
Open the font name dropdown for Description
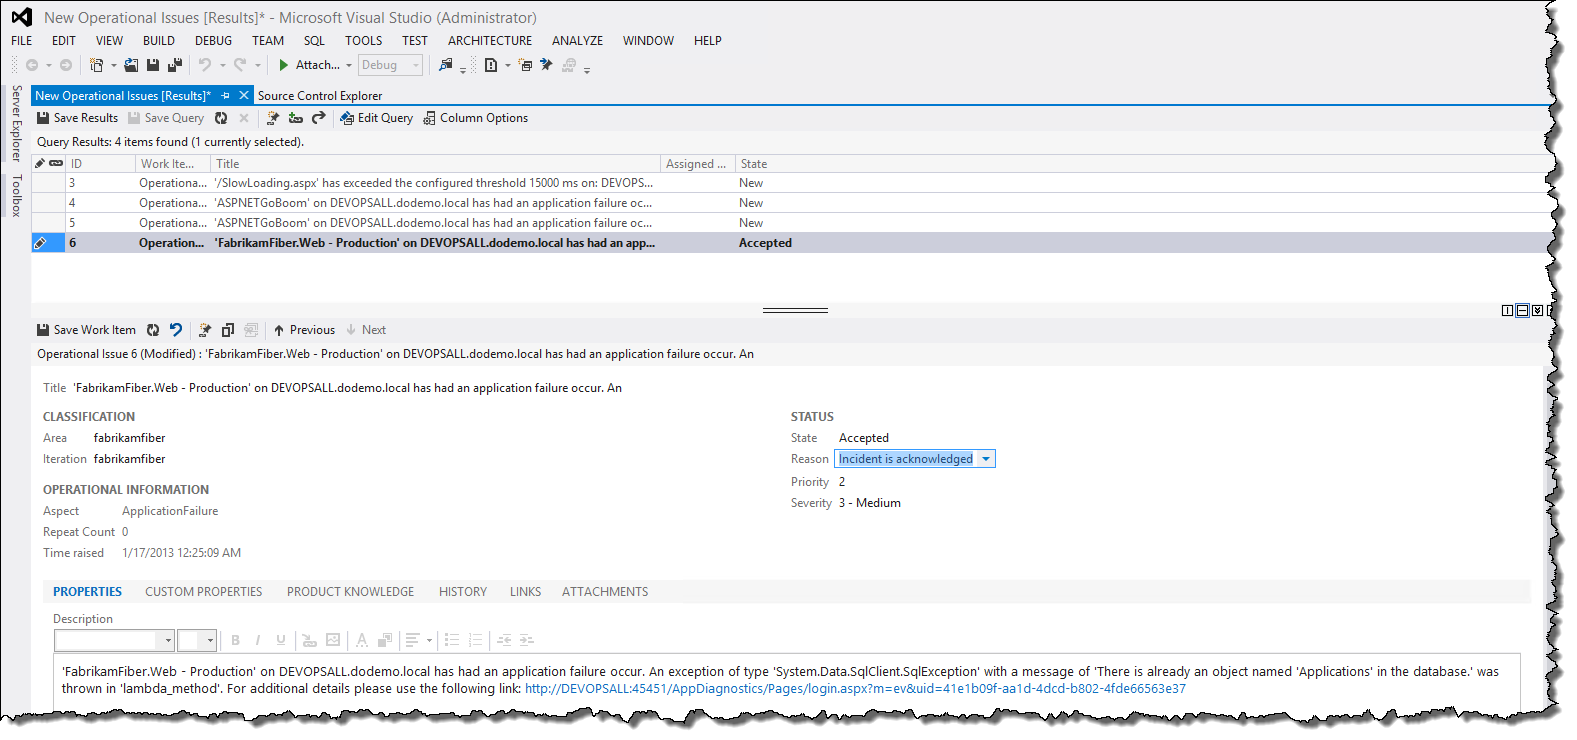(x=166, y=640)
